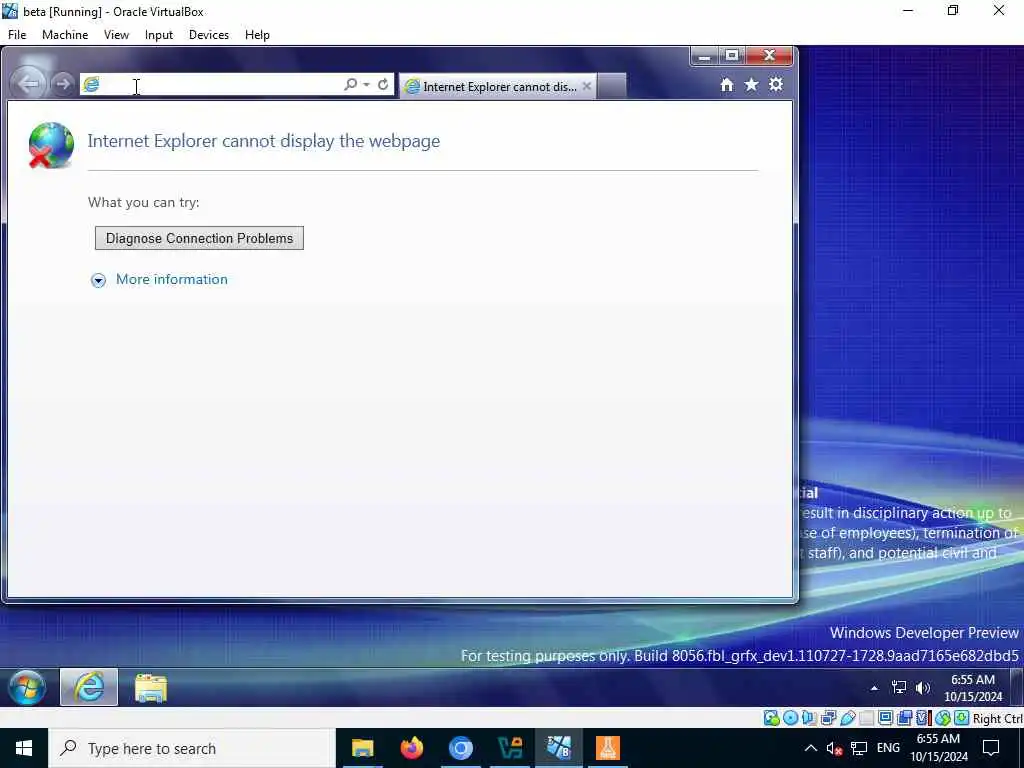
Task: Click host network tray icon
Action: tap(859, 748)
